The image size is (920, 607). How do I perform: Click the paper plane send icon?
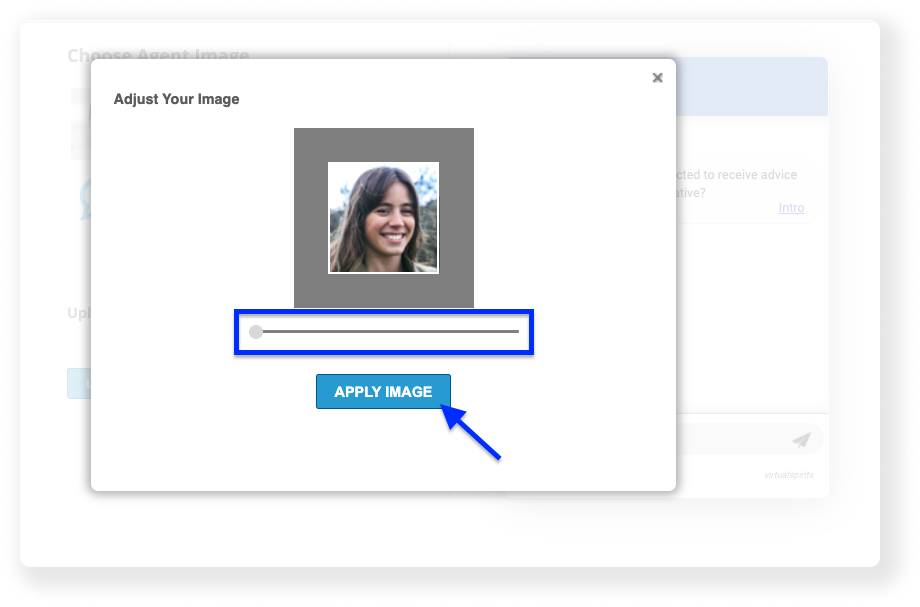coord(801,440)
